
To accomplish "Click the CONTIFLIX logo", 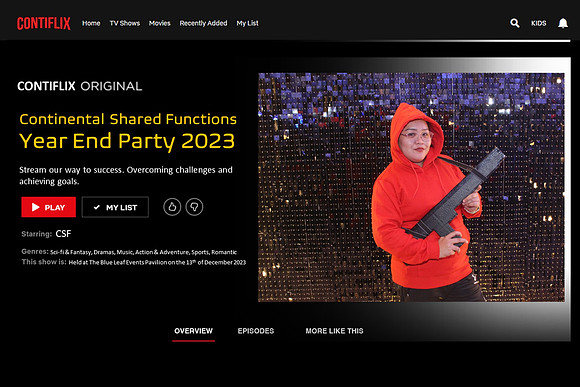I will coord(44,23).
